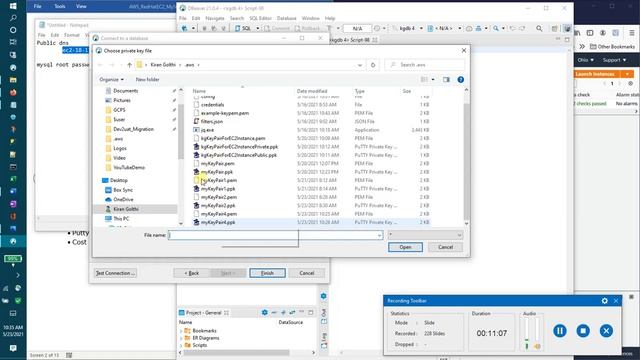Image resolution: width=640 pixels, height=360 pixels.
Task: Open the view options dropdown arrow
Action: click(433, 80)
